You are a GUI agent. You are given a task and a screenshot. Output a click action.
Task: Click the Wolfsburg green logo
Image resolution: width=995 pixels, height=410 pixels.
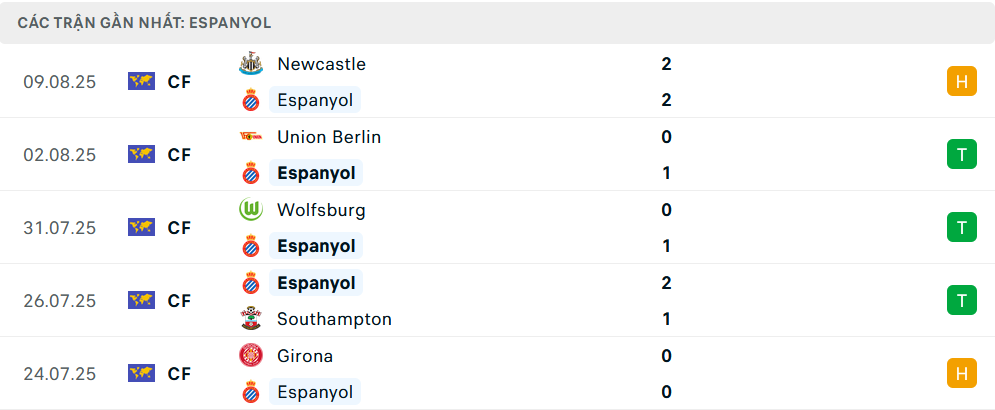point(250,210)
